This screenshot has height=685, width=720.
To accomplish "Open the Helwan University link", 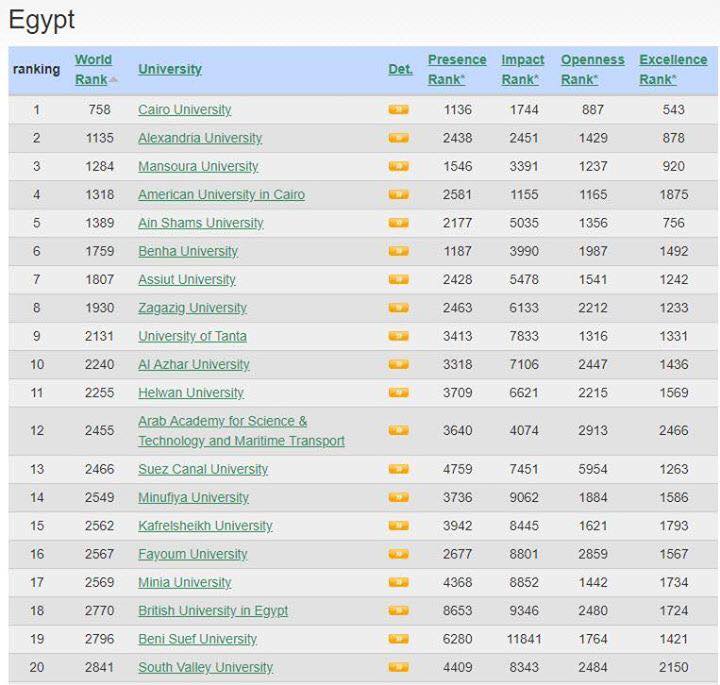I will coord(191,393).
